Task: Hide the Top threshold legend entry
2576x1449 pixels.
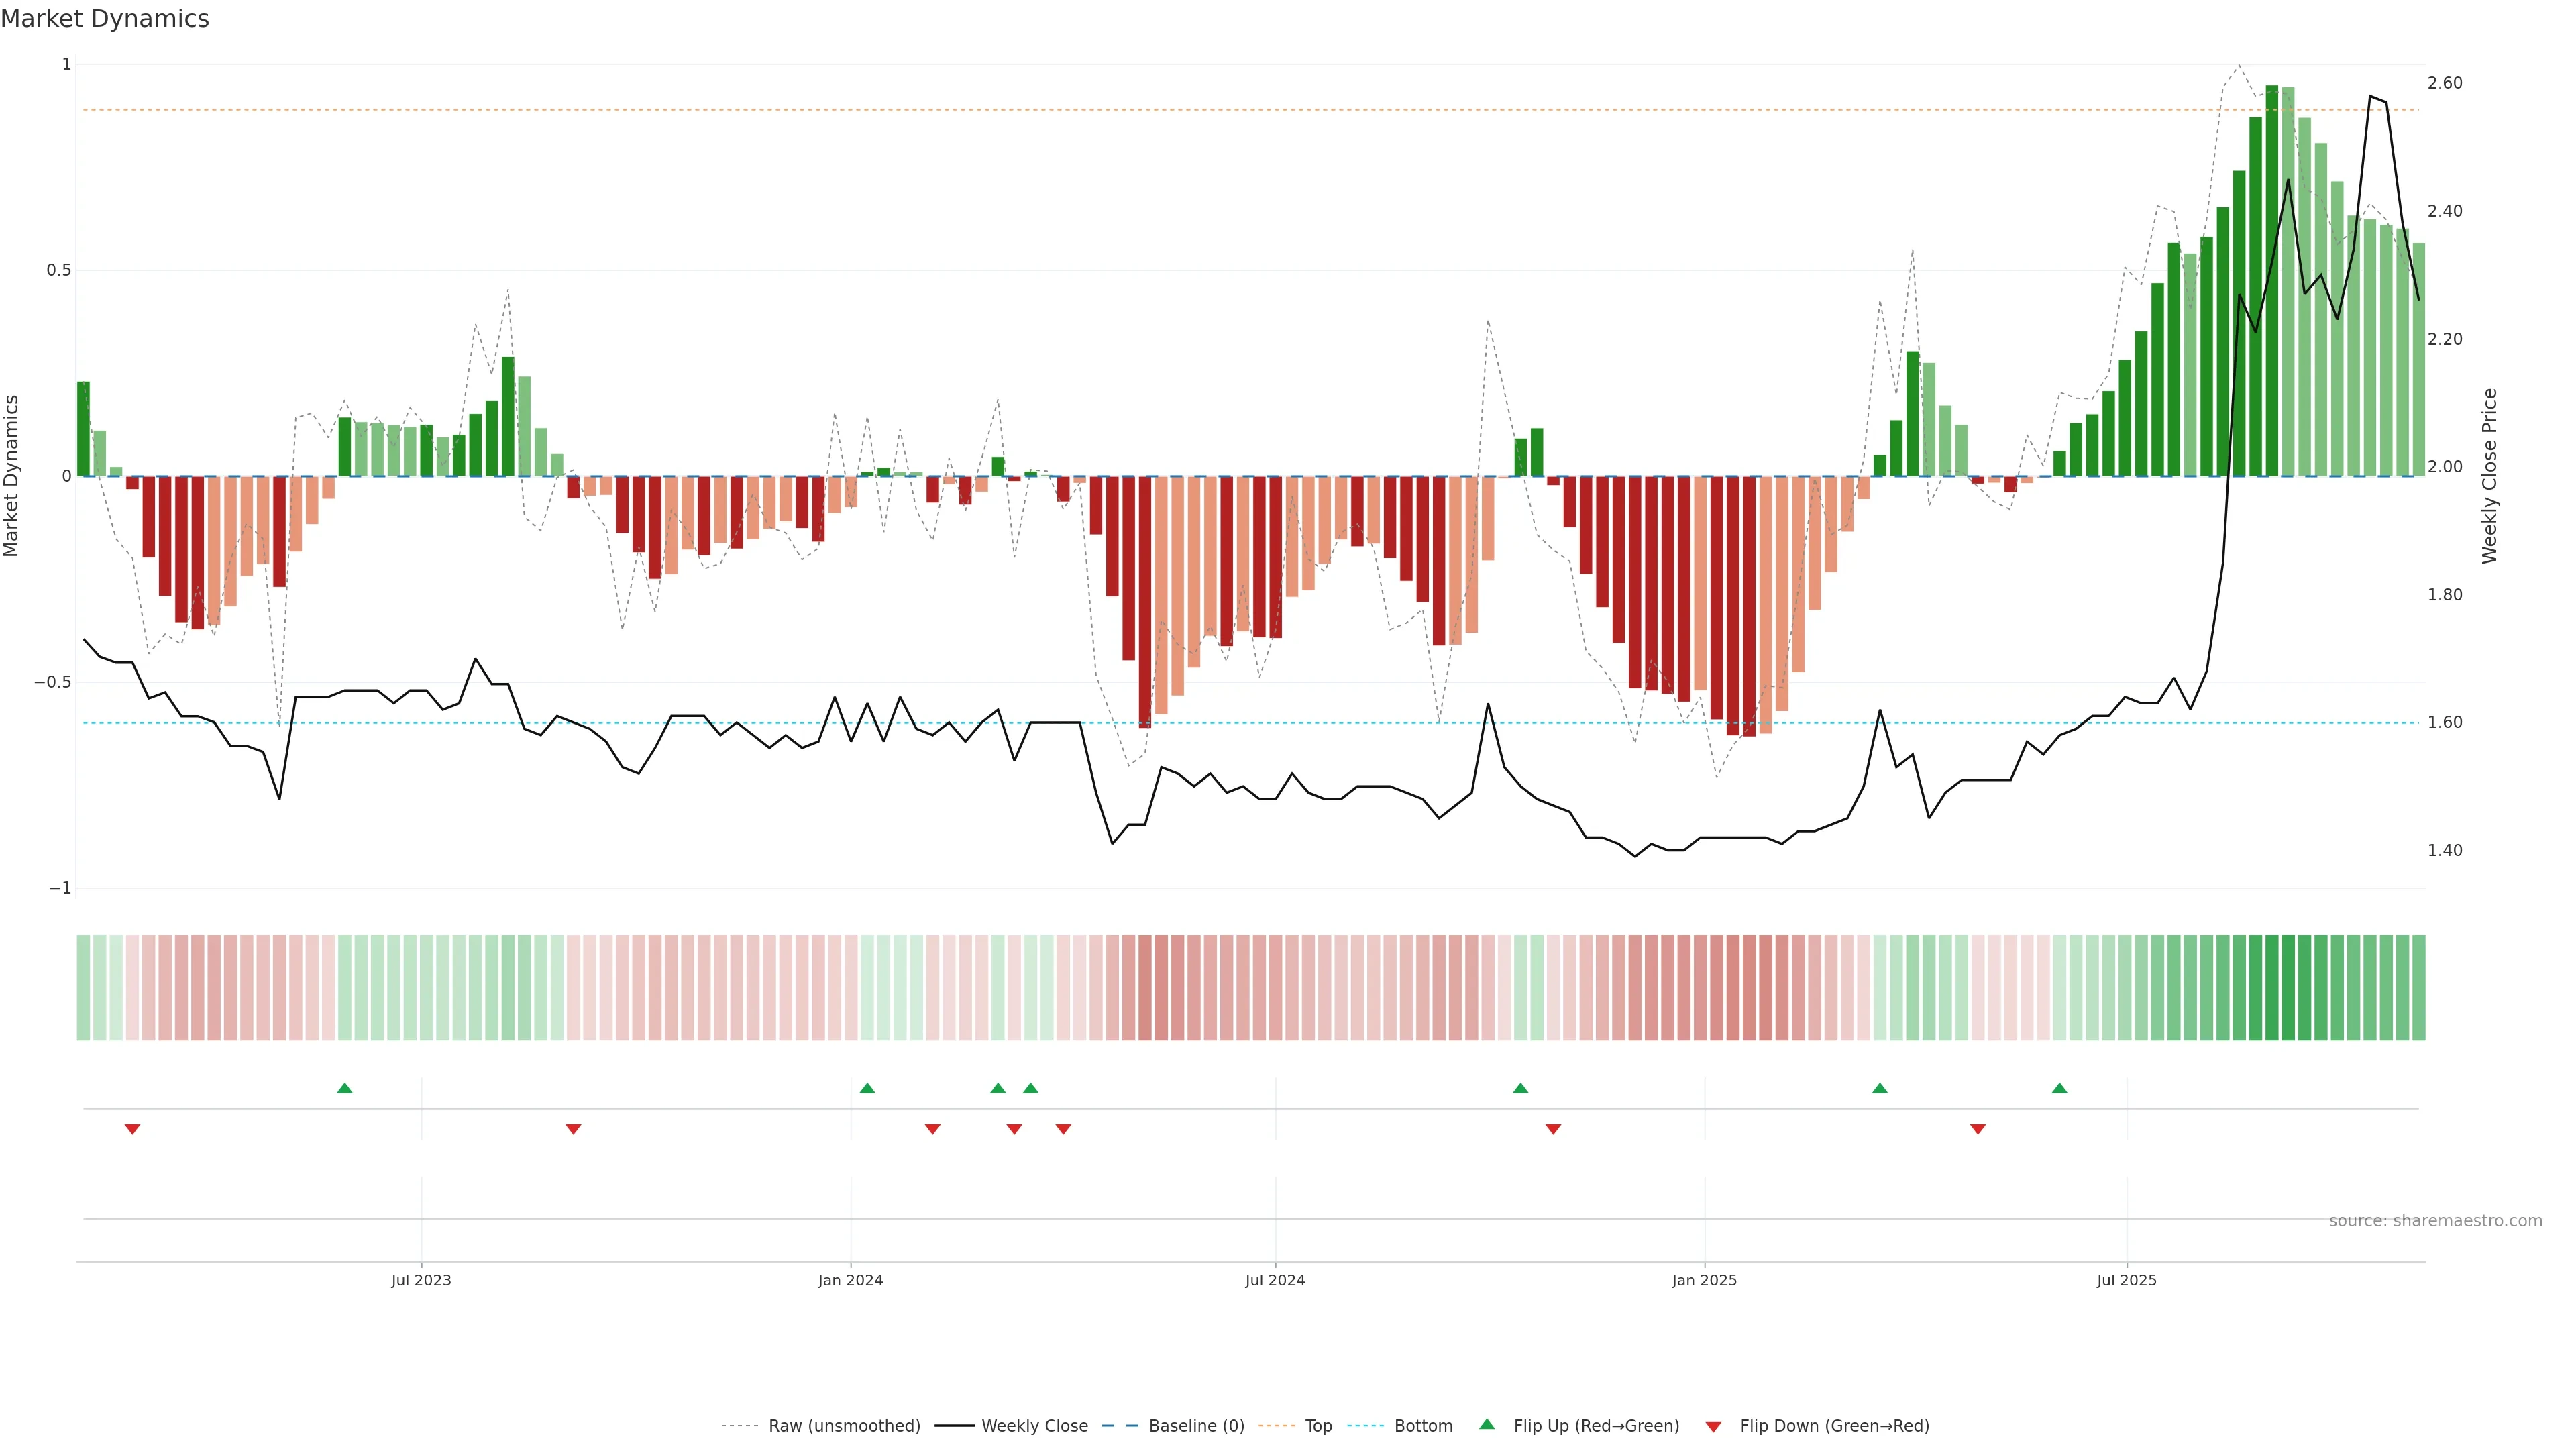Action: [1318, 1426]
